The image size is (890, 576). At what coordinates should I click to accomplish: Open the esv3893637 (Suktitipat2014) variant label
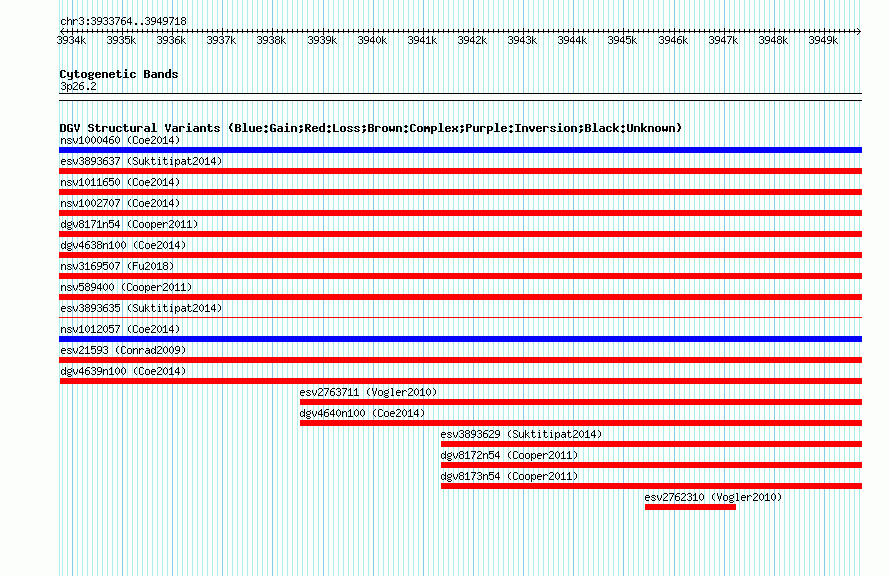pyautogui.click(x=141, y=161)
